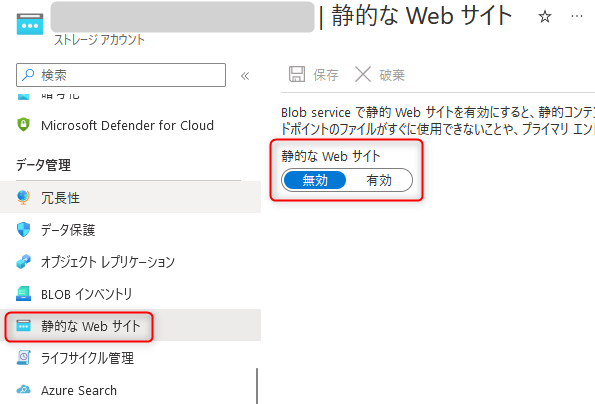Open the Azure Search menu item
Screen dimensions: 595x404
131,390
